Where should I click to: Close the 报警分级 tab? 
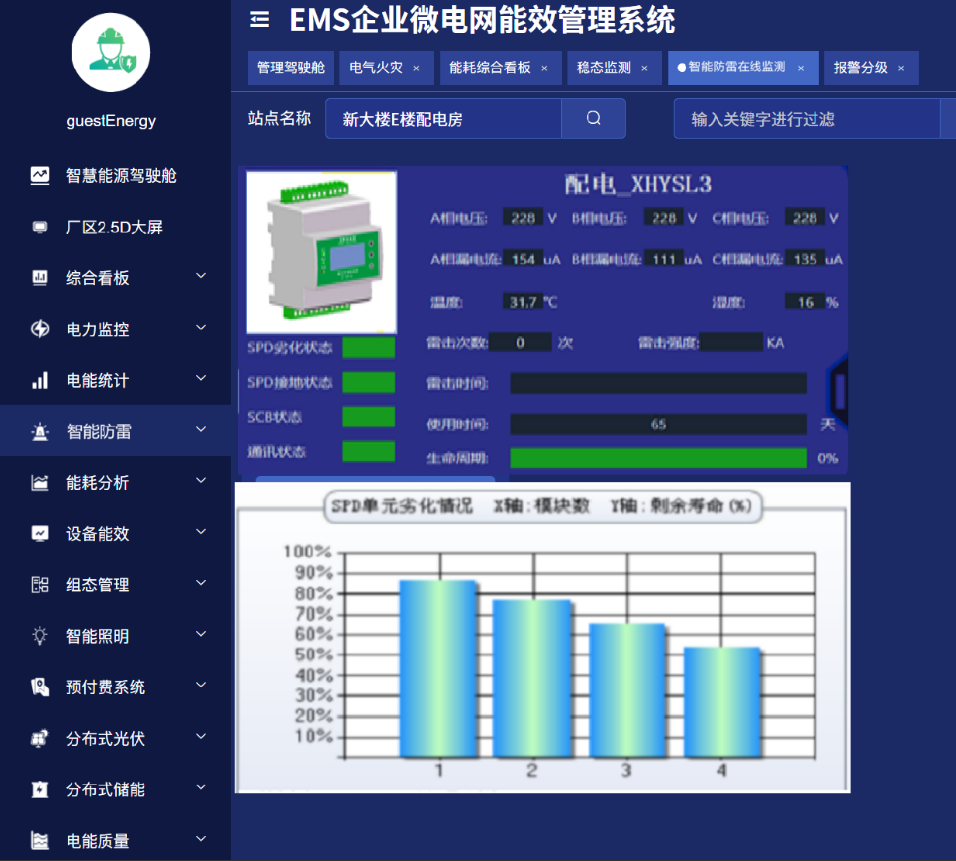(x=901, y=68)
